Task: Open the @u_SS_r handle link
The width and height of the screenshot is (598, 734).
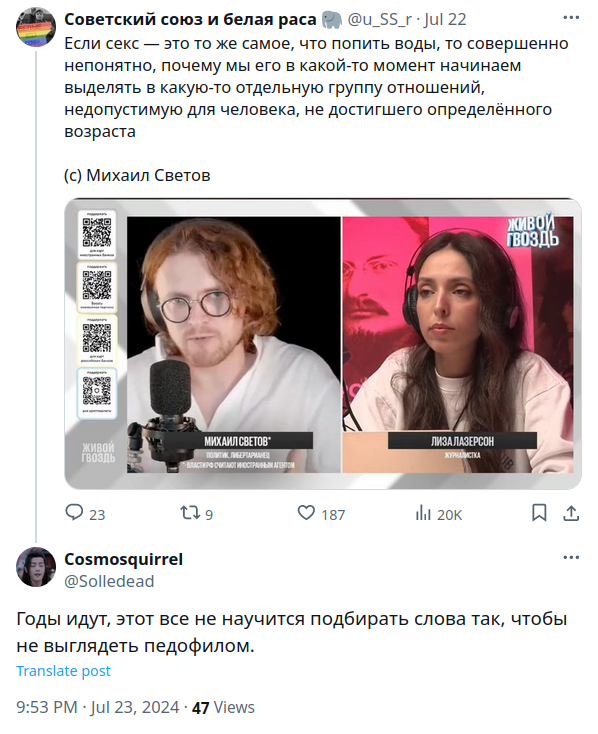Action: coord(380,19)
